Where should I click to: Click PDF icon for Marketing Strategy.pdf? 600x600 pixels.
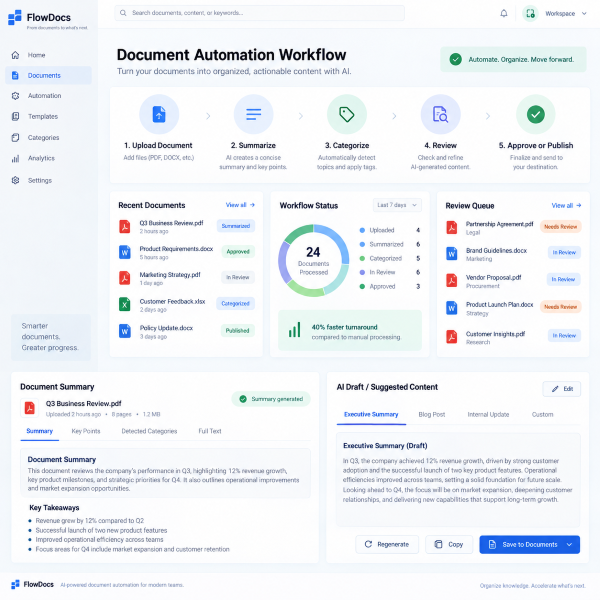124,278
